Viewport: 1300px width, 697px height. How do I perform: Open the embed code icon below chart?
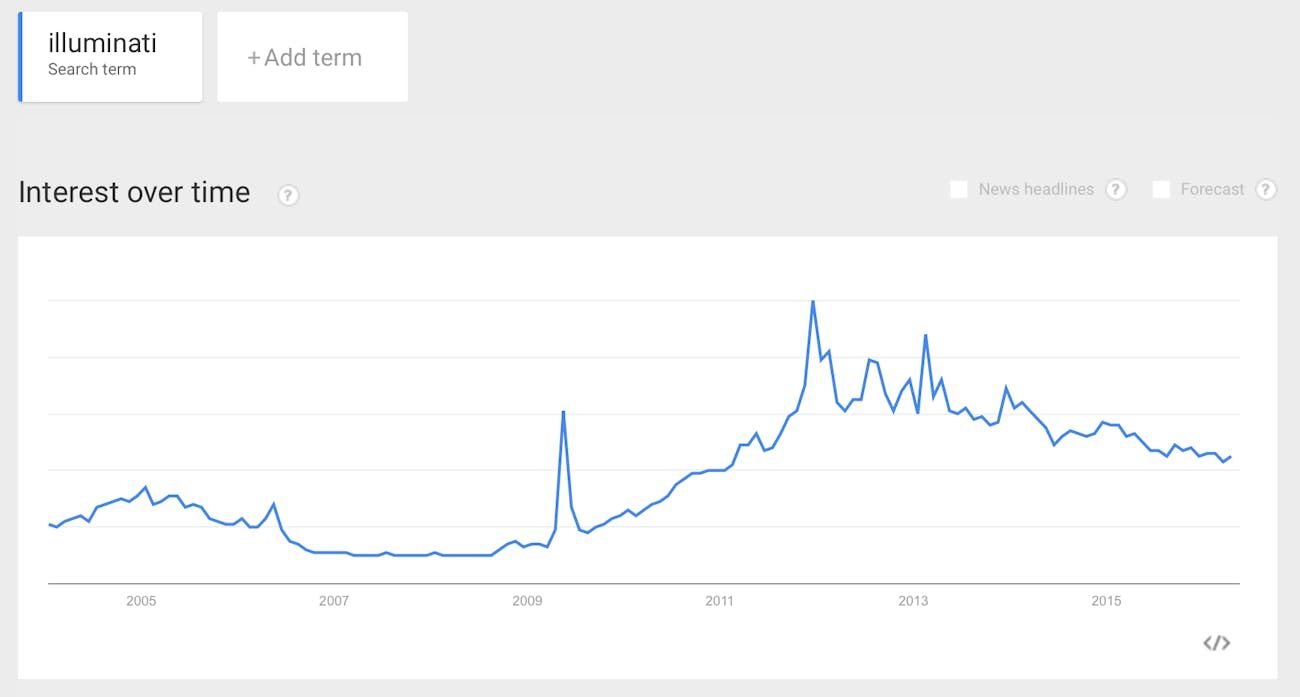[1216, 643]
